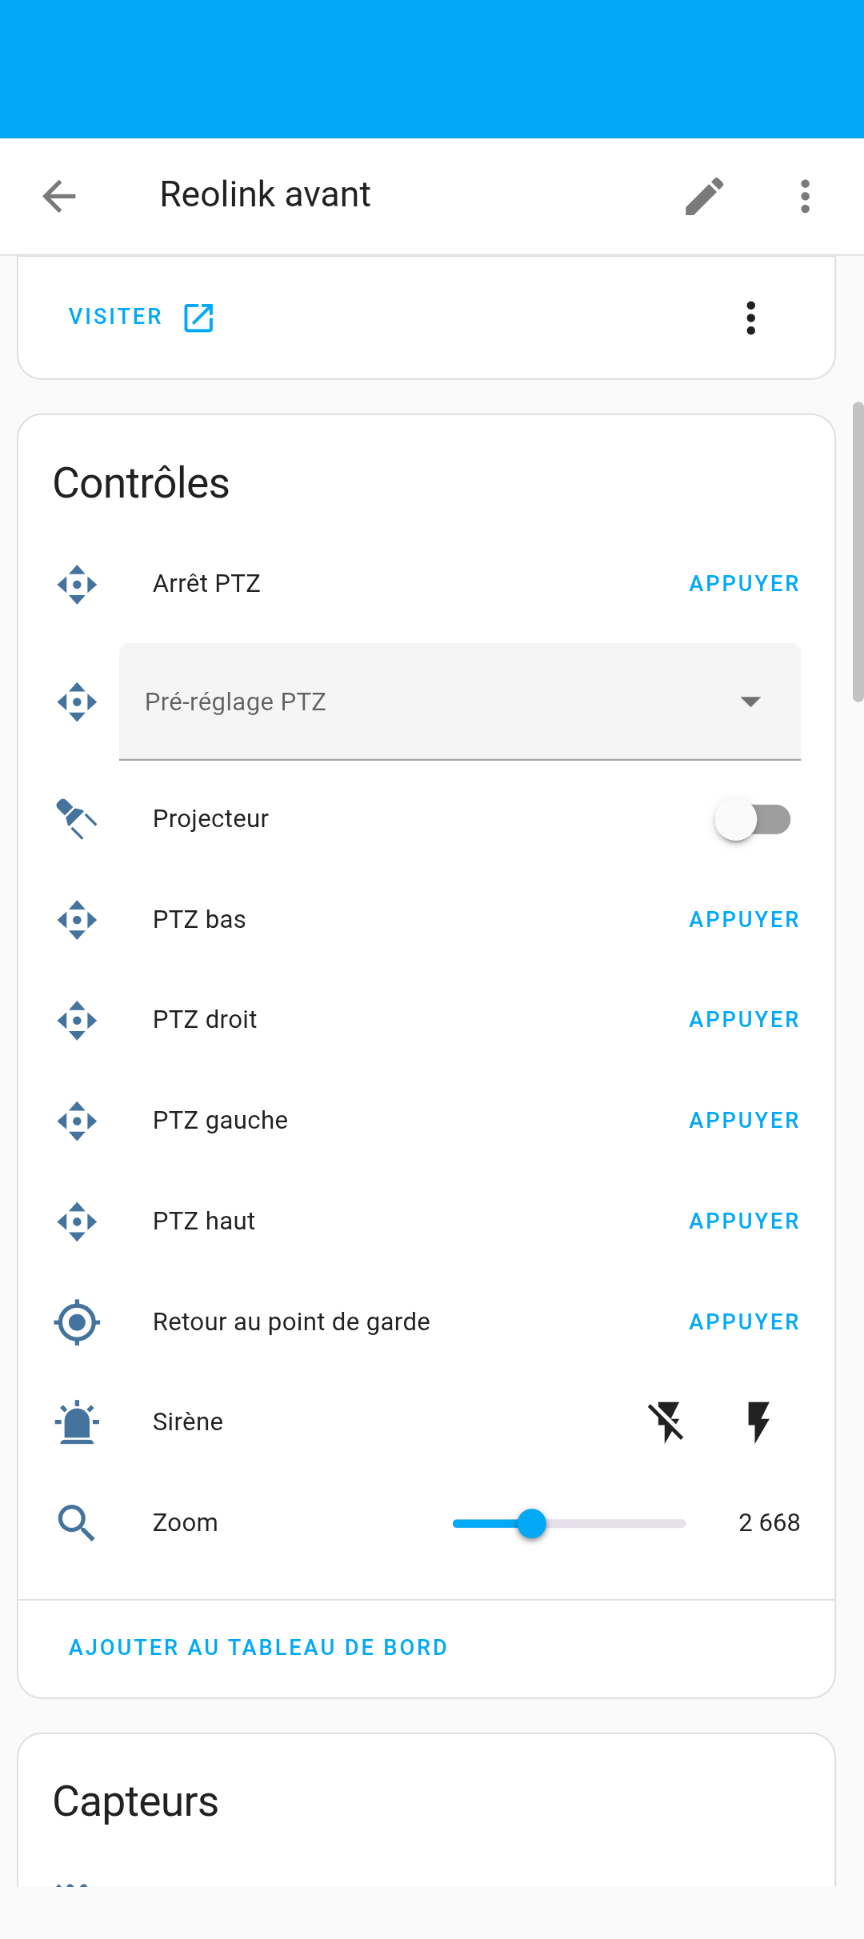Click the Zoom magnifier icon
Viewport: 864px width, 1939px height.
[x=77, y=1523]
